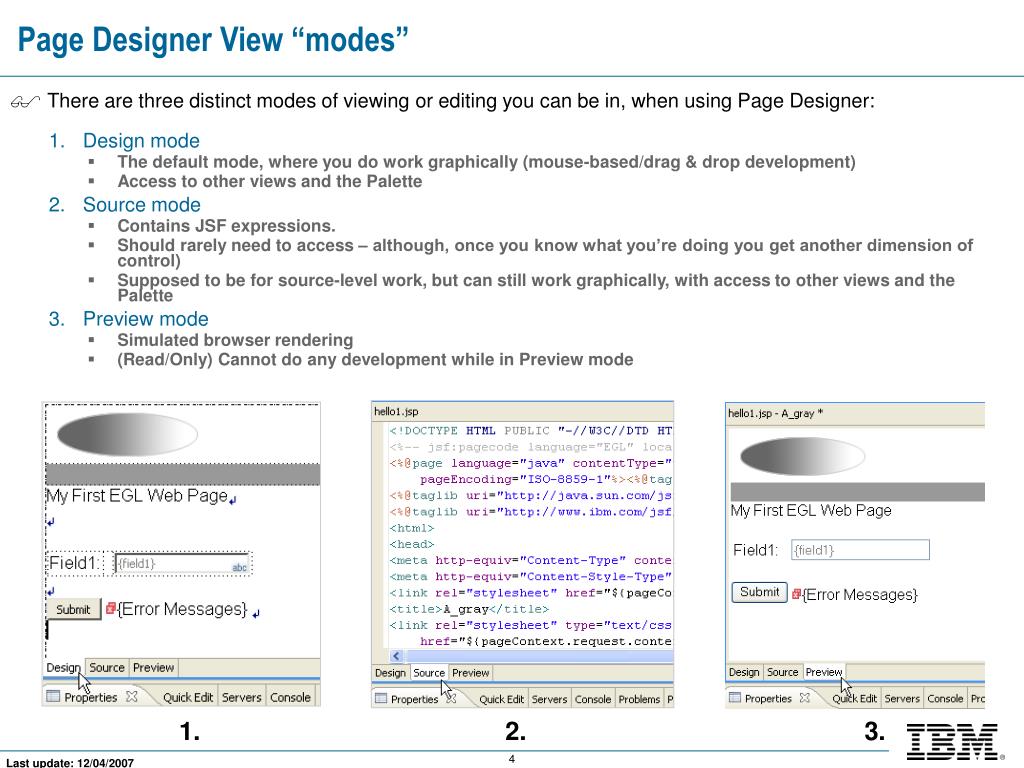
Task: Select the Design tab in screenshot 1
Action: 63,667
